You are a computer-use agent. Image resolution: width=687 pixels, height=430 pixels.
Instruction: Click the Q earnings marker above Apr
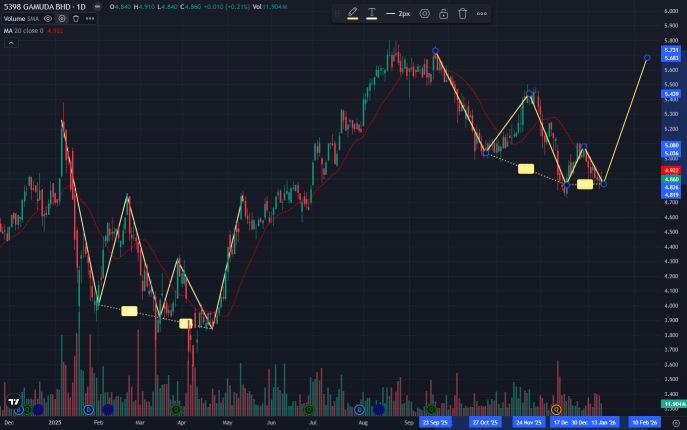[176, 410]
